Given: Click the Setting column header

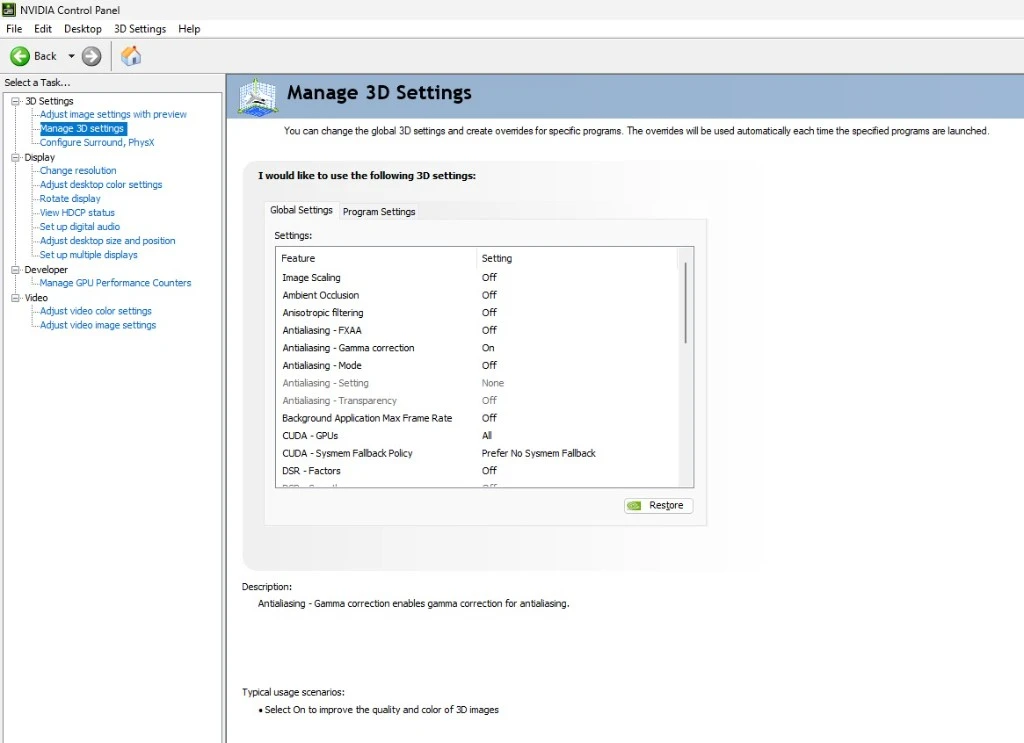Looking at the screenshot, I should click(x=578, y=259).
